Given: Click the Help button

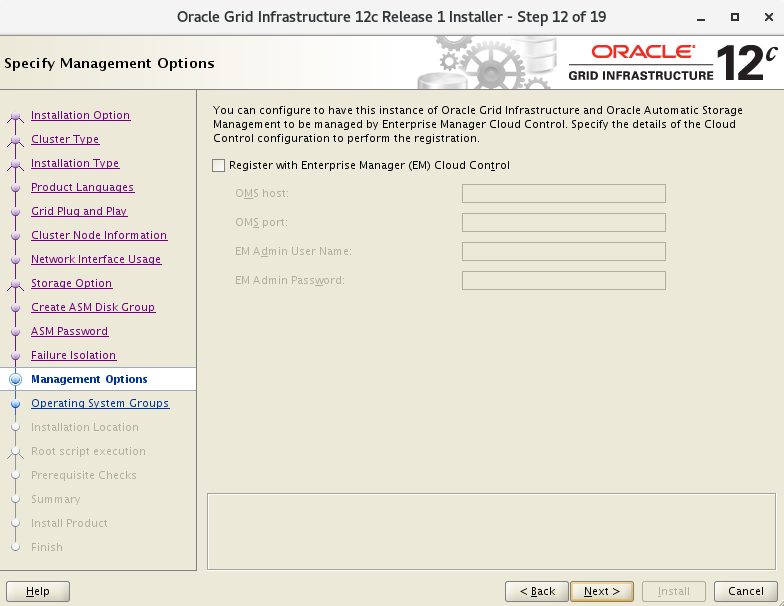Looking at the screenshot, I should (38, 592).
